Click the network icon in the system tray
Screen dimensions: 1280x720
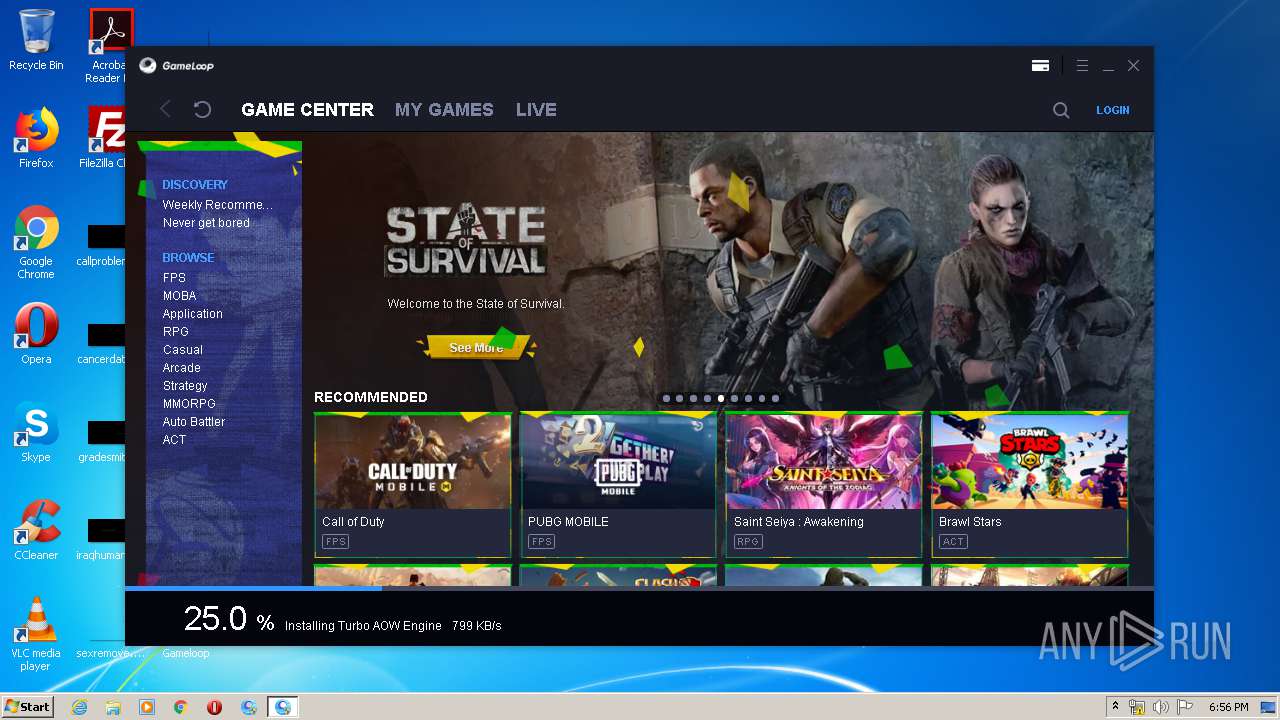[1137, 707]
